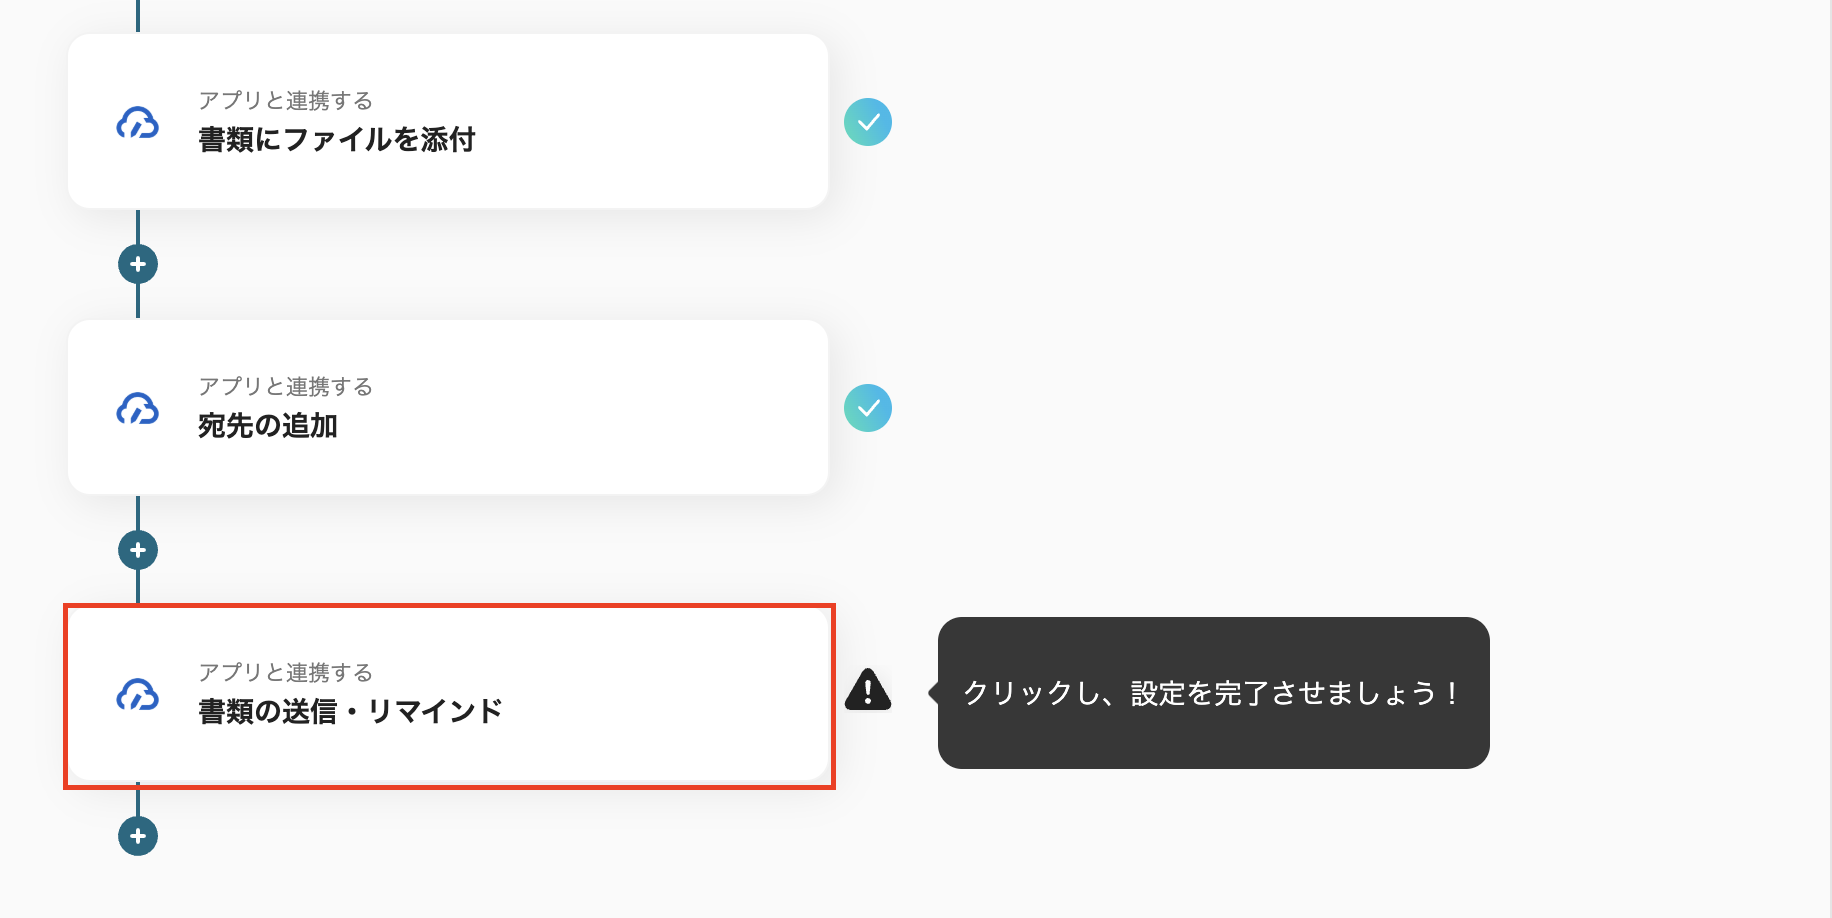Click アプリと連携する on the highlighted card
Screen dimensions: 1832x918
pyautogui.click(x=284, y=672)
